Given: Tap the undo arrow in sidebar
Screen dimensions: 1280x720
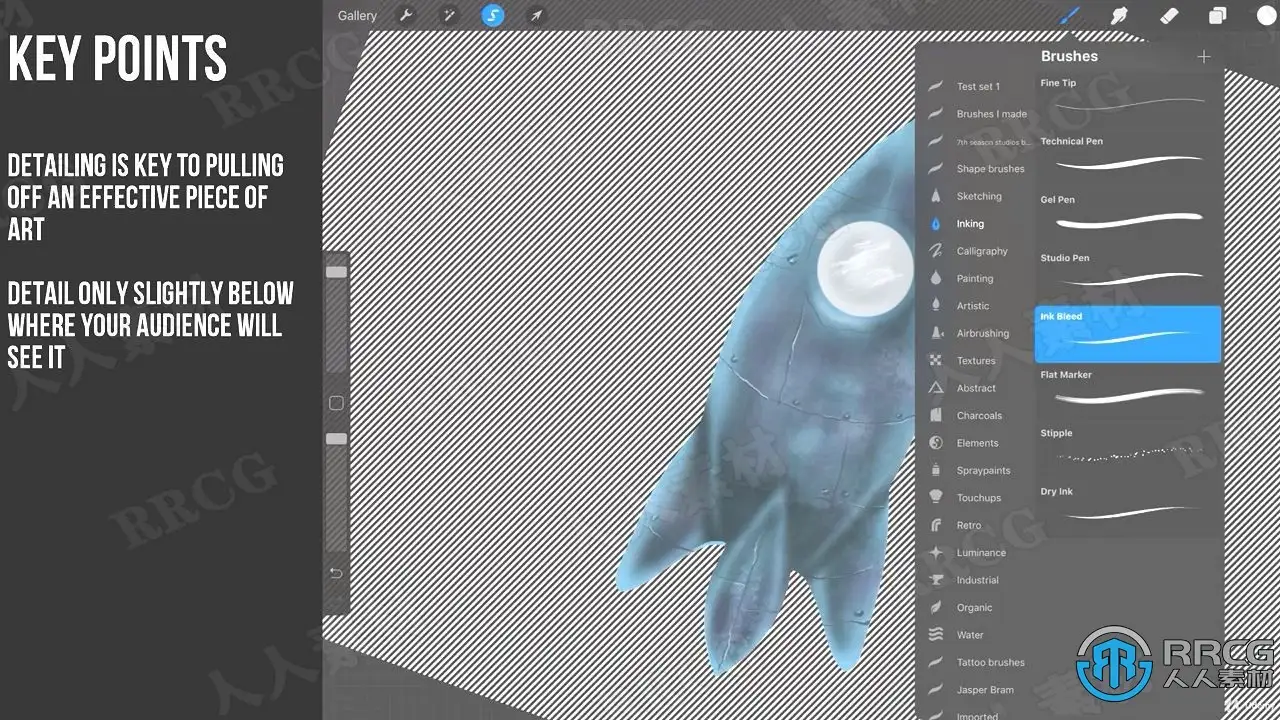Looking at the screenshot, I should point(336,573).
